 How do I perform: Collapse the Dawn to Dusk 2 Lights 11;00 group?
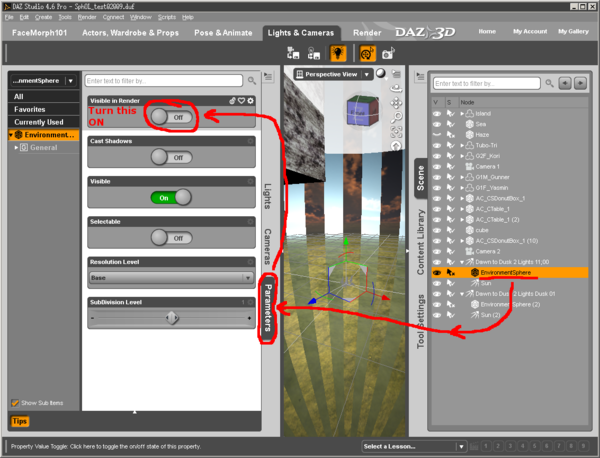click(x=462, y=262)
